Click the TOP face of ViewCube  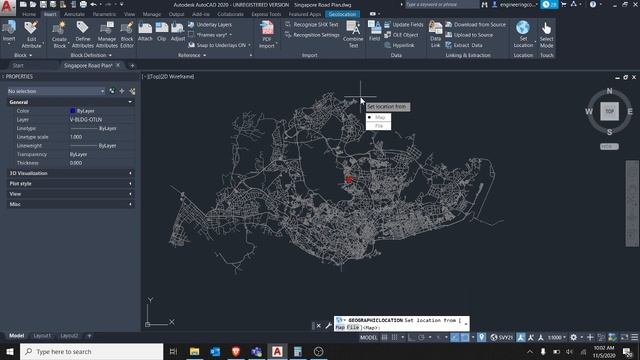pos(609,111)
